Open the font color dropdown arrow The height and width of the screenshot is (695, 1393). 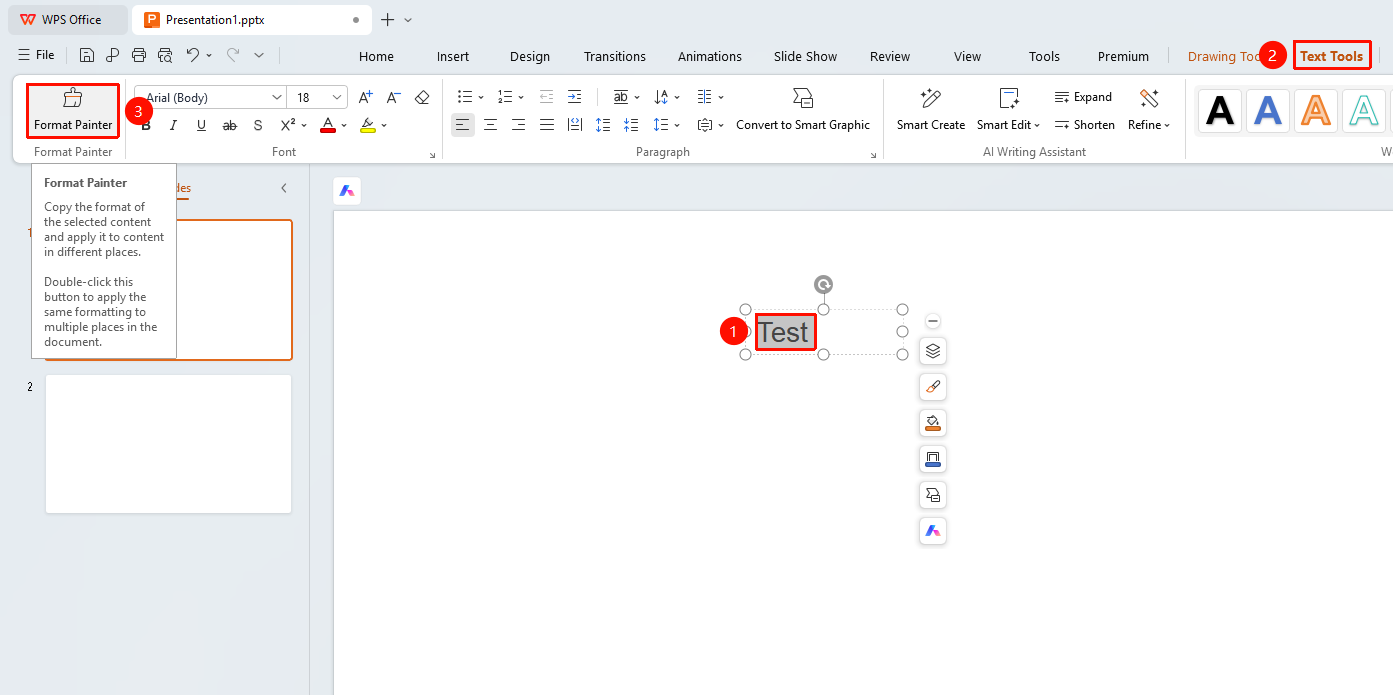(x=344, y=126)
